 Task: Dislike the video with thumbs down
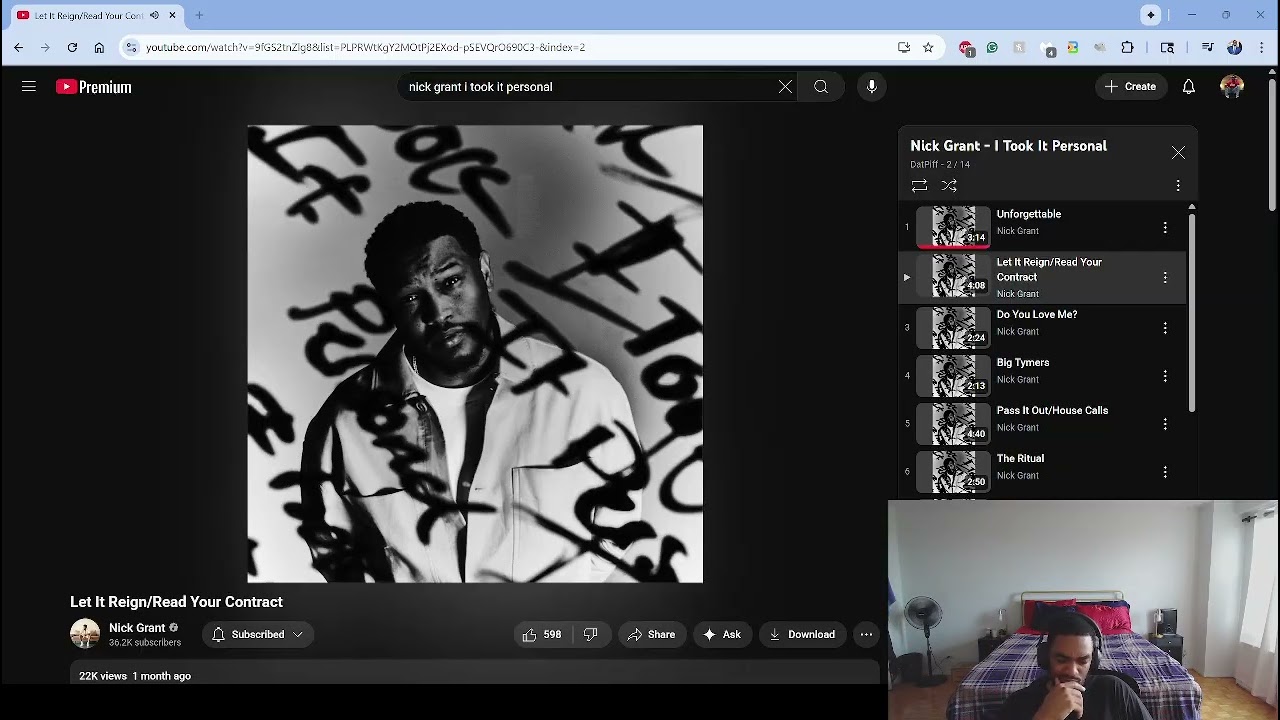point(591,634)
